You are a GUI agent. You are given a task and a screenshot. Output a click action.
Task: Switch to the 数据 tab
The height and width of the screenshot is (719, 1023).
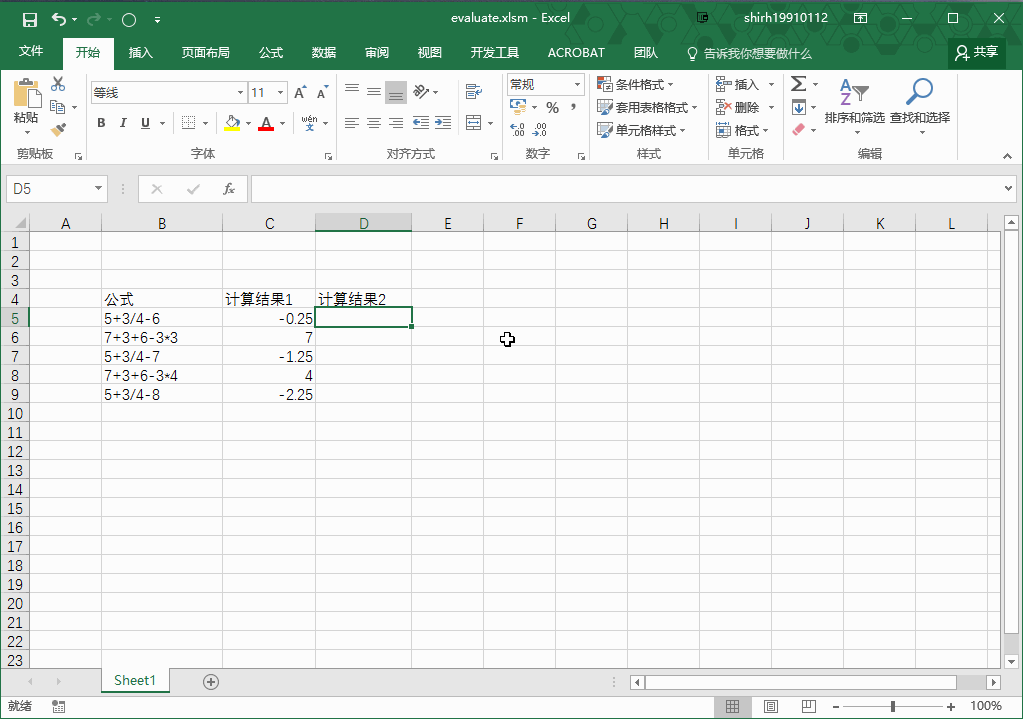point(324,53)
